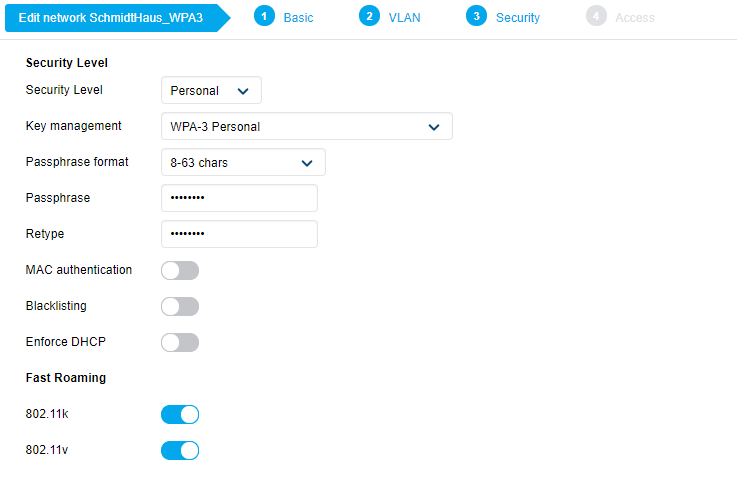Screen dimensions: 737x491
Task: Focus the Retype passphrase field
Action: click(x=239, y=234)
